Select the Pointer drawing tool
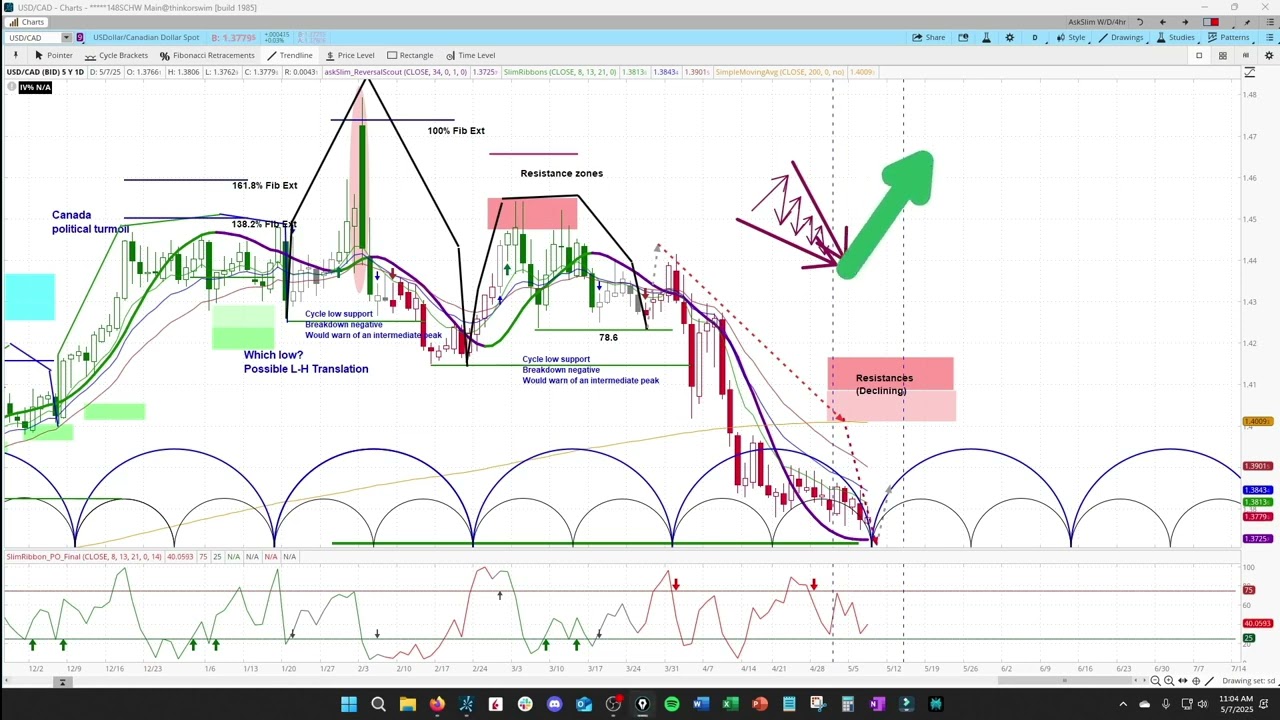The width and height of the screenshot is (1280, 720). point(53,55)
